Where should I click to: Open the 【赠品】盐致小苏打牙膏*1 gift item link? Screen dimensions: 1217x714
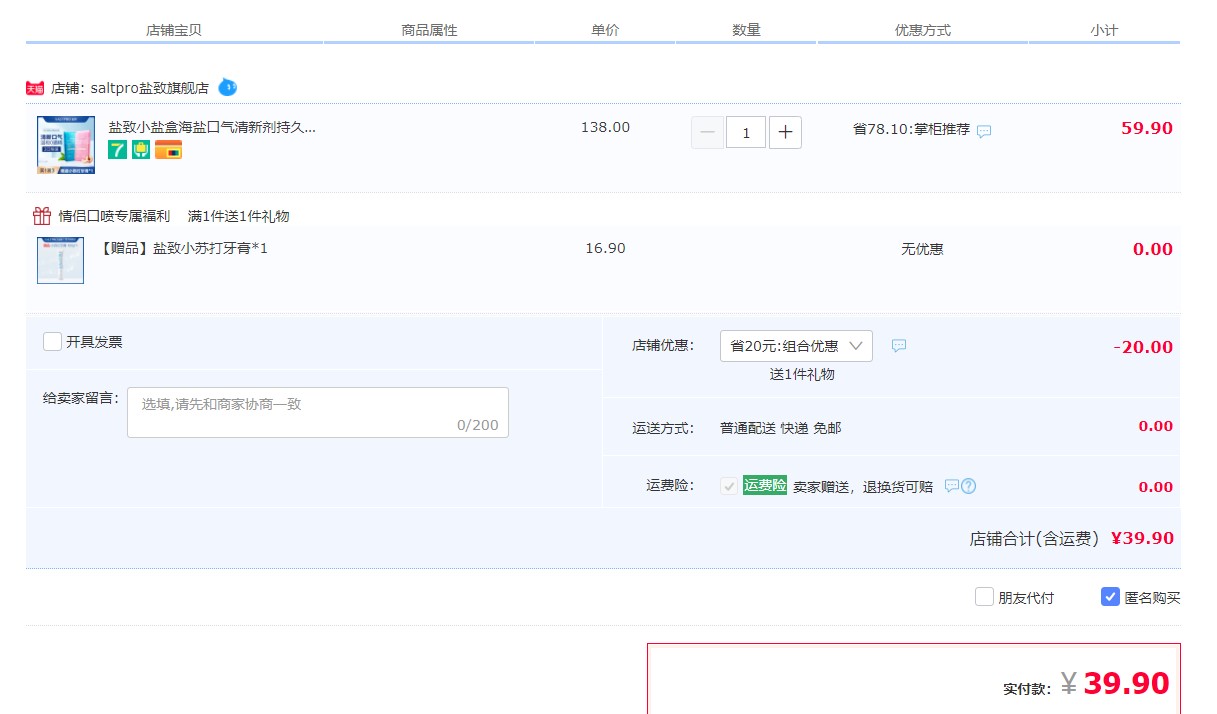[184, 248]
